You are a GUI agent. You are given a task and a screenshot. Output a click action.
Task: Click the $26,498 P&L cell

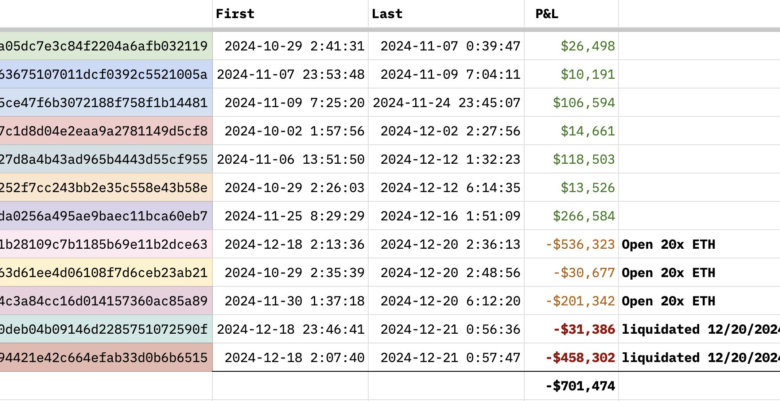coord(572,46)
